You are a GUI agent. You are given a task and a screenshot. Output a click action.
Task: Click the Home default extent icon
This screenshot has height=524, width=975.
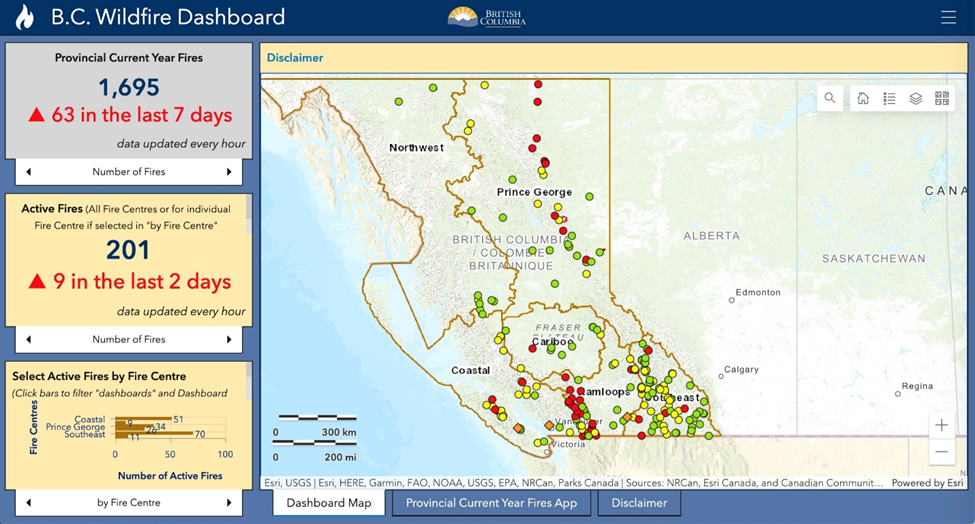(863, 98)
